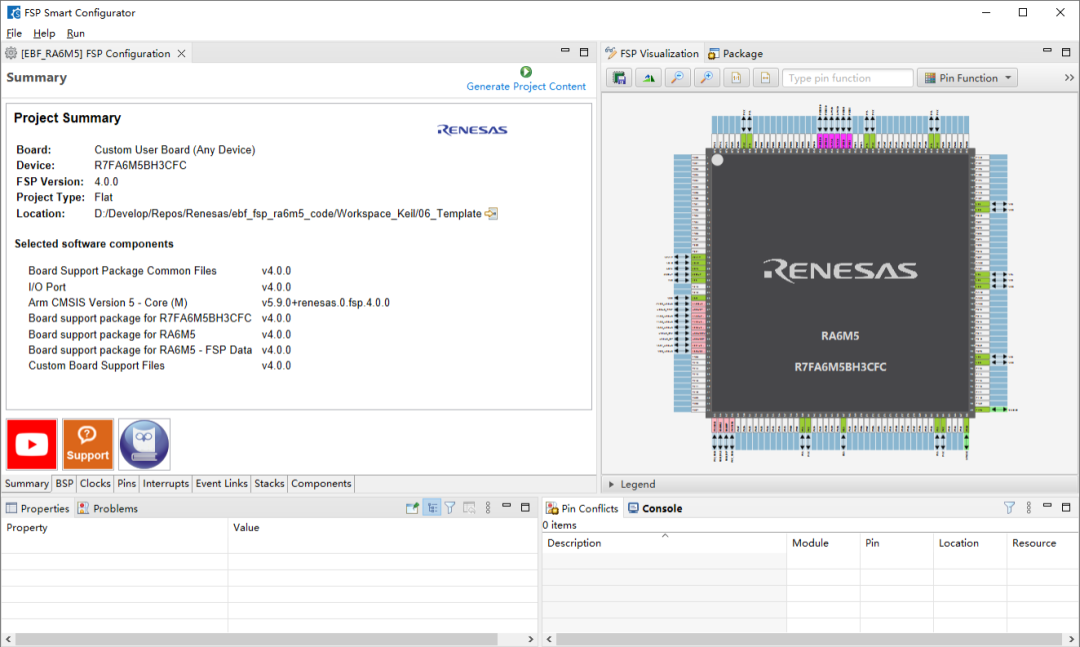Screen dimensions: 1080x647
Task: Click the Generate Project Content link
Action: [526, 87]
